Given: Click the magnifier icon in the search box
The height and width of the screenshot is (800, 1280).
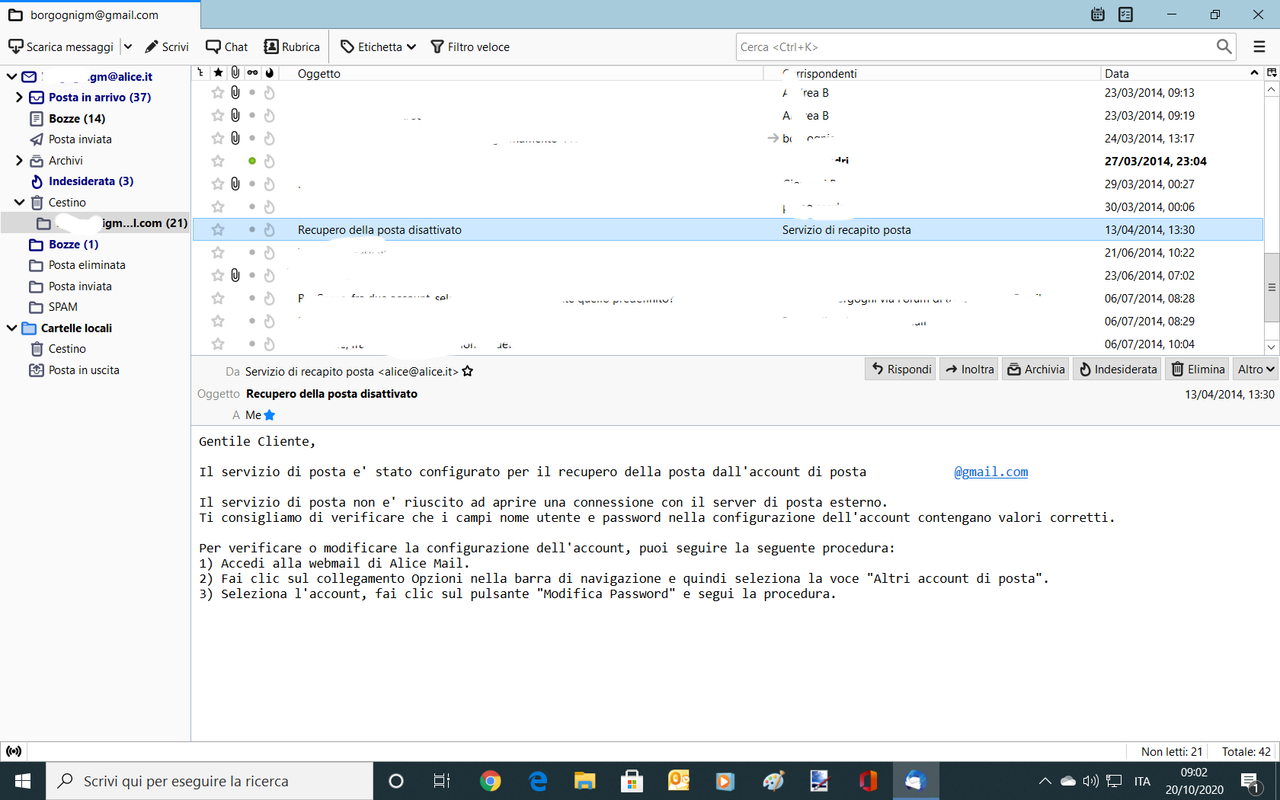Looking at the screenshot, I should pos(1225,47).
